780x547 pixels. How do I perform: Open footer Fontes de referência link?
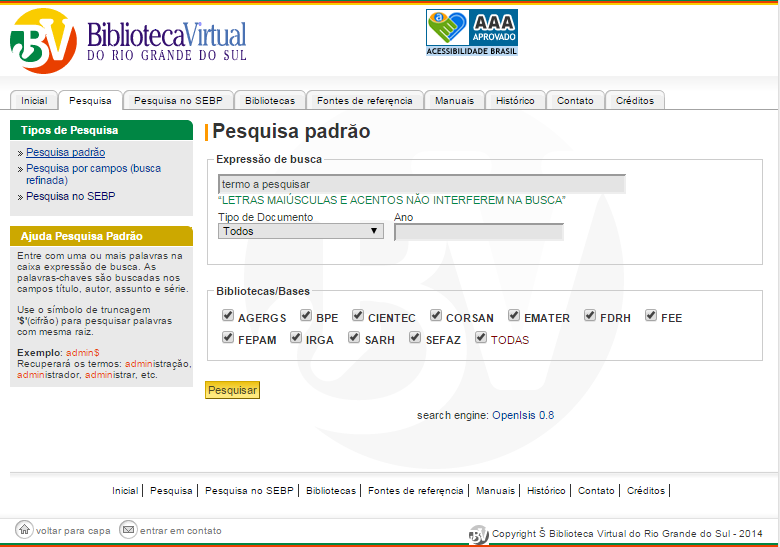pos(415,491)
